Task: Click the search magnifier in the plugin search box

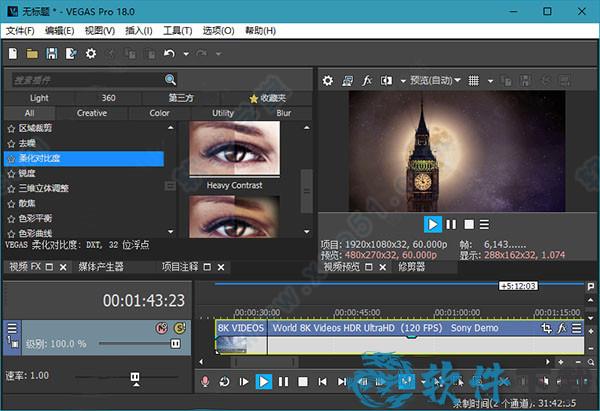Action: point(171,80)
